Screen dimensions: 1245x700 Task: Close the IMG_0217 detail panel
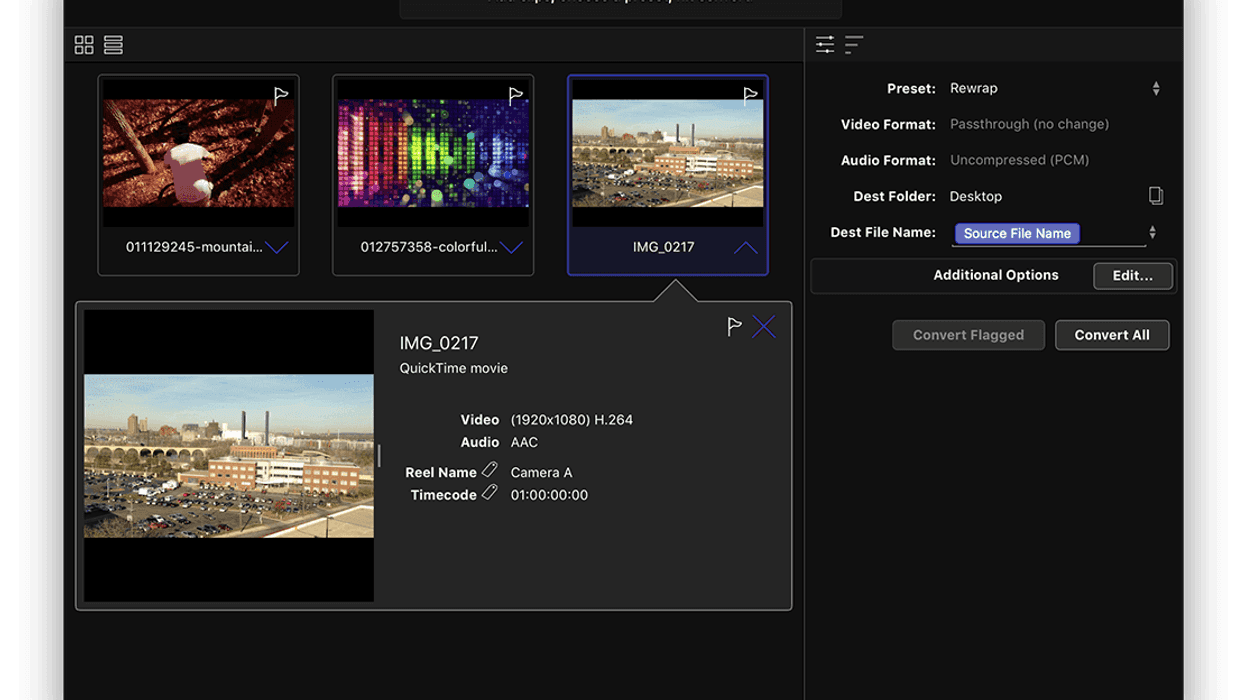point(764,326)
